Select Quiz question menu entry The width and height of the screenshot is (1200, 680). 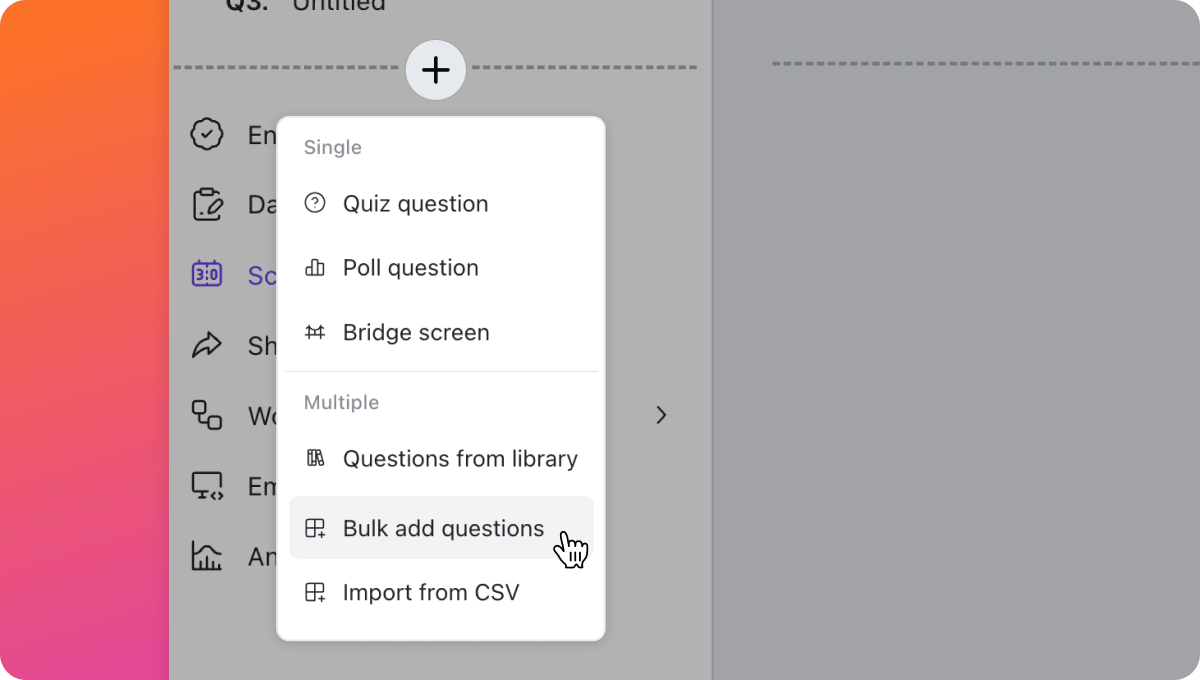pyautogui.click(x=441, y=204)
